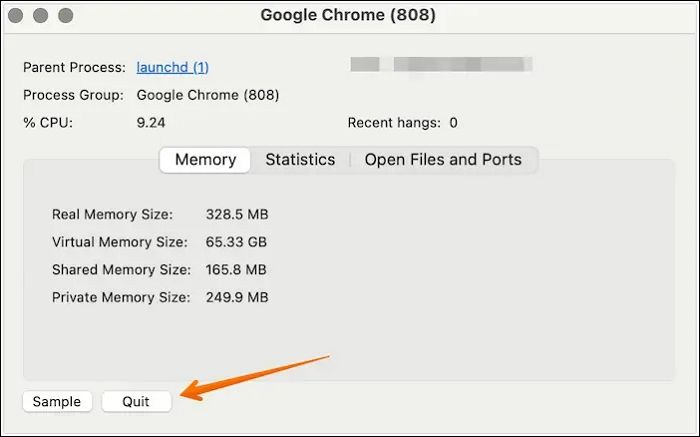Click the blurred user info field

[440, 66]
